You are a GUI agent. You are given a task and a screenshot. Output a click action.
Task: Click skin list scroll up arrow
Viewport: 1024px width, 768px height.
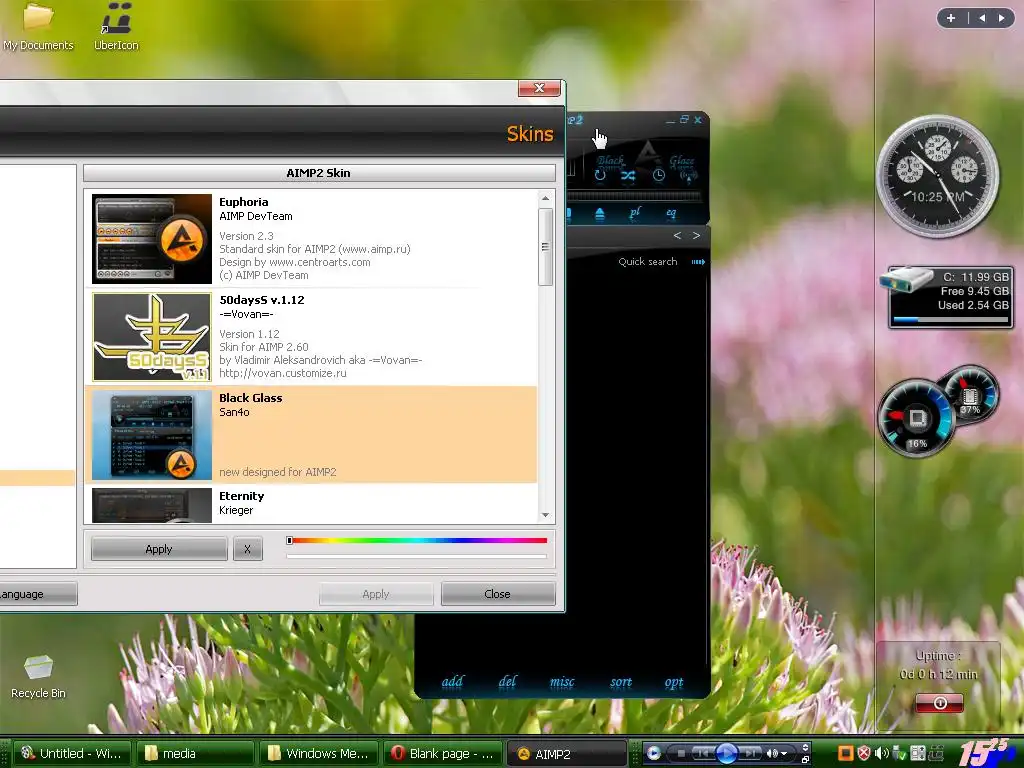click(x=545, y=198)
